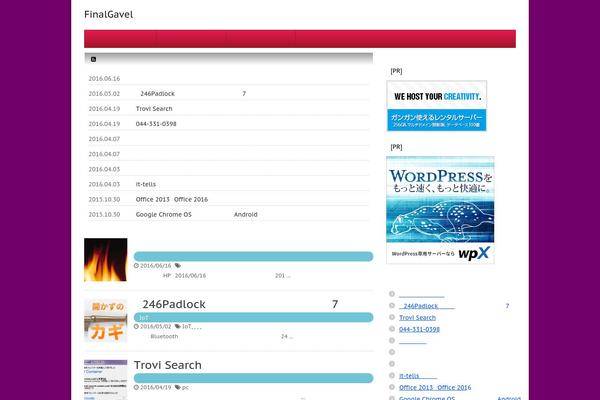Click the WE HOST YOUR CREATIVITY banner ad

click(x=437, y=106)
